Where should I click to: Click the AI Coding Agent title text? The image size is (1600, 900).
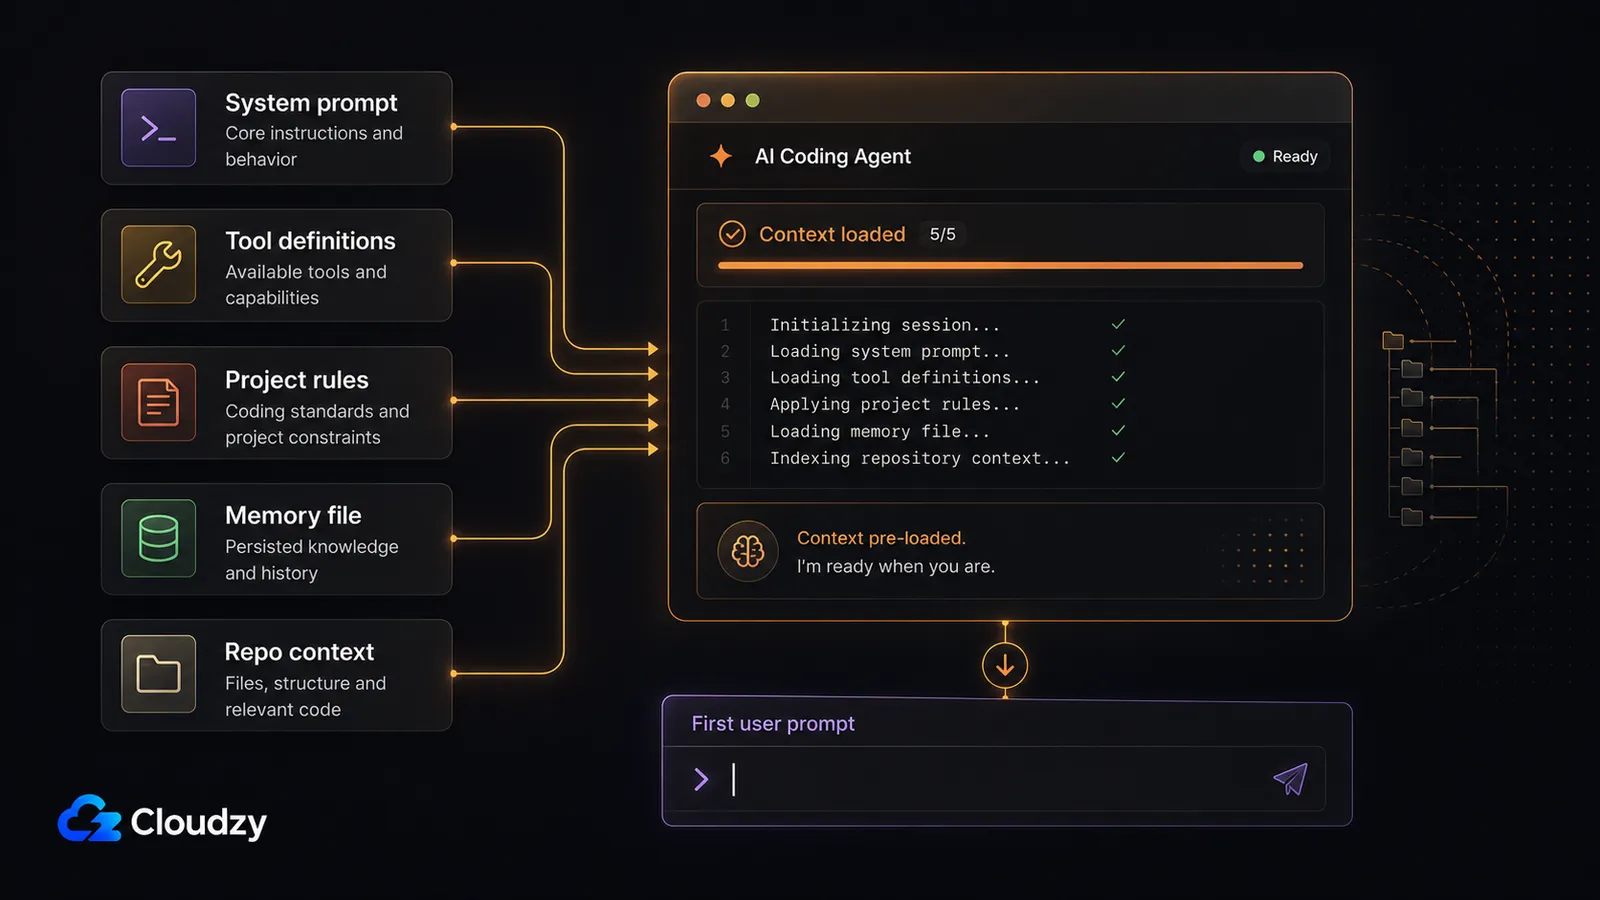pyautogui.click(x=833, y=156)
